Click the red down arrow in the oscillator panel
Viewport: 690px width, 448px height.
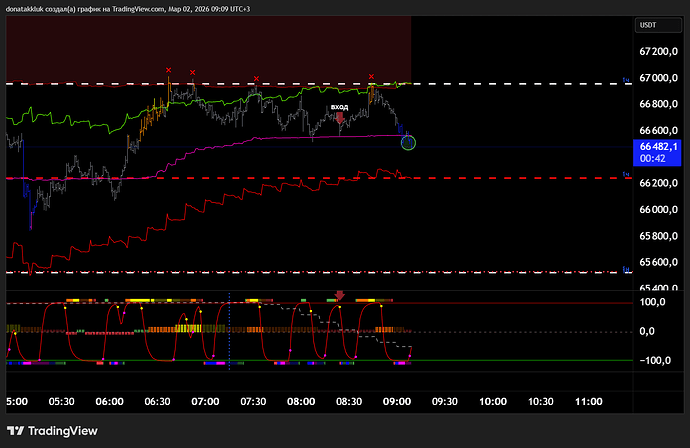340,295
